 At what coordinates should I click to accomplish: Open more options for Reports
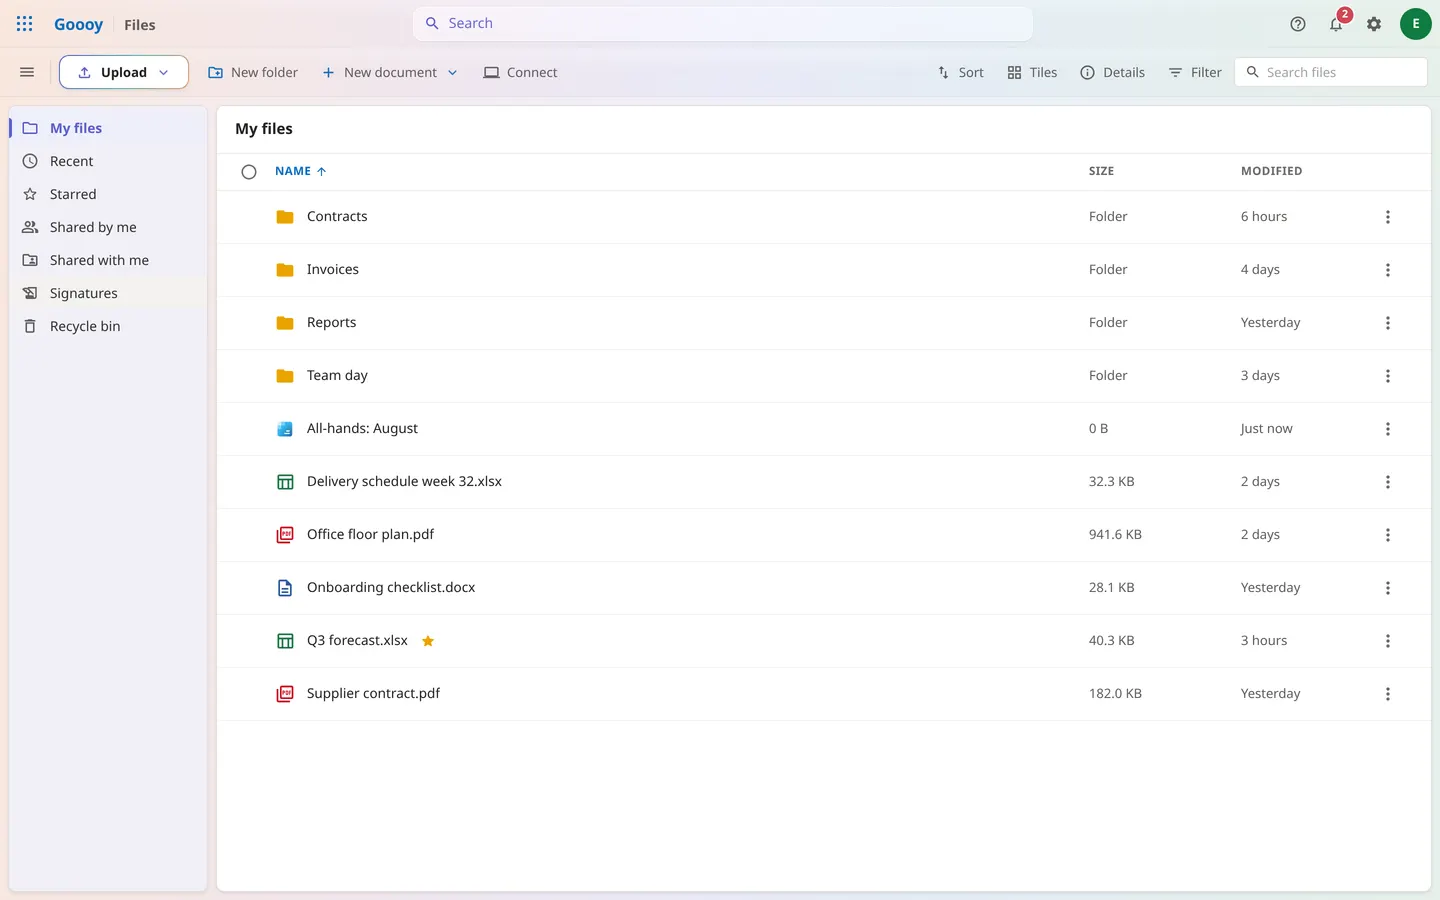click(x=1387, y=323)
